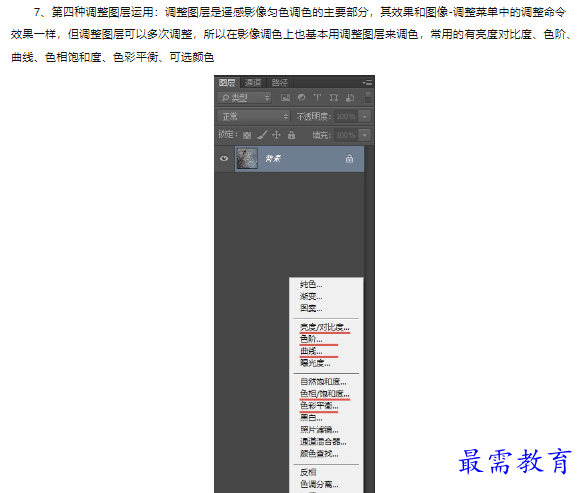This screenshot has height=493, width=580.
Task: Click the type layer filter T icon
Action: (317, 97)
